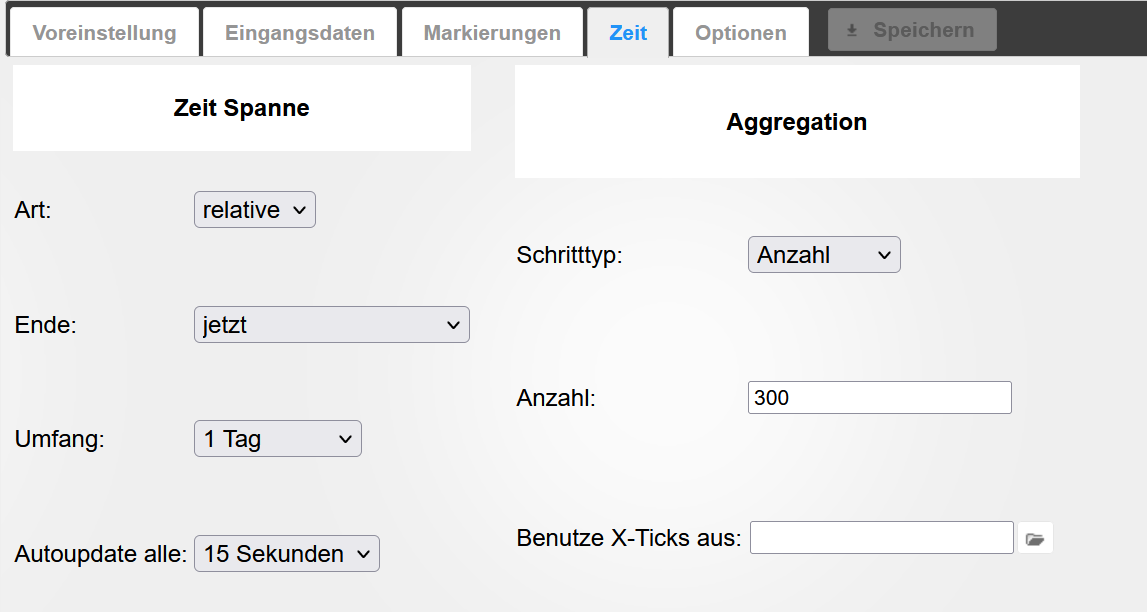
Task: Click the Umfang label text
Action: point(60,439)
